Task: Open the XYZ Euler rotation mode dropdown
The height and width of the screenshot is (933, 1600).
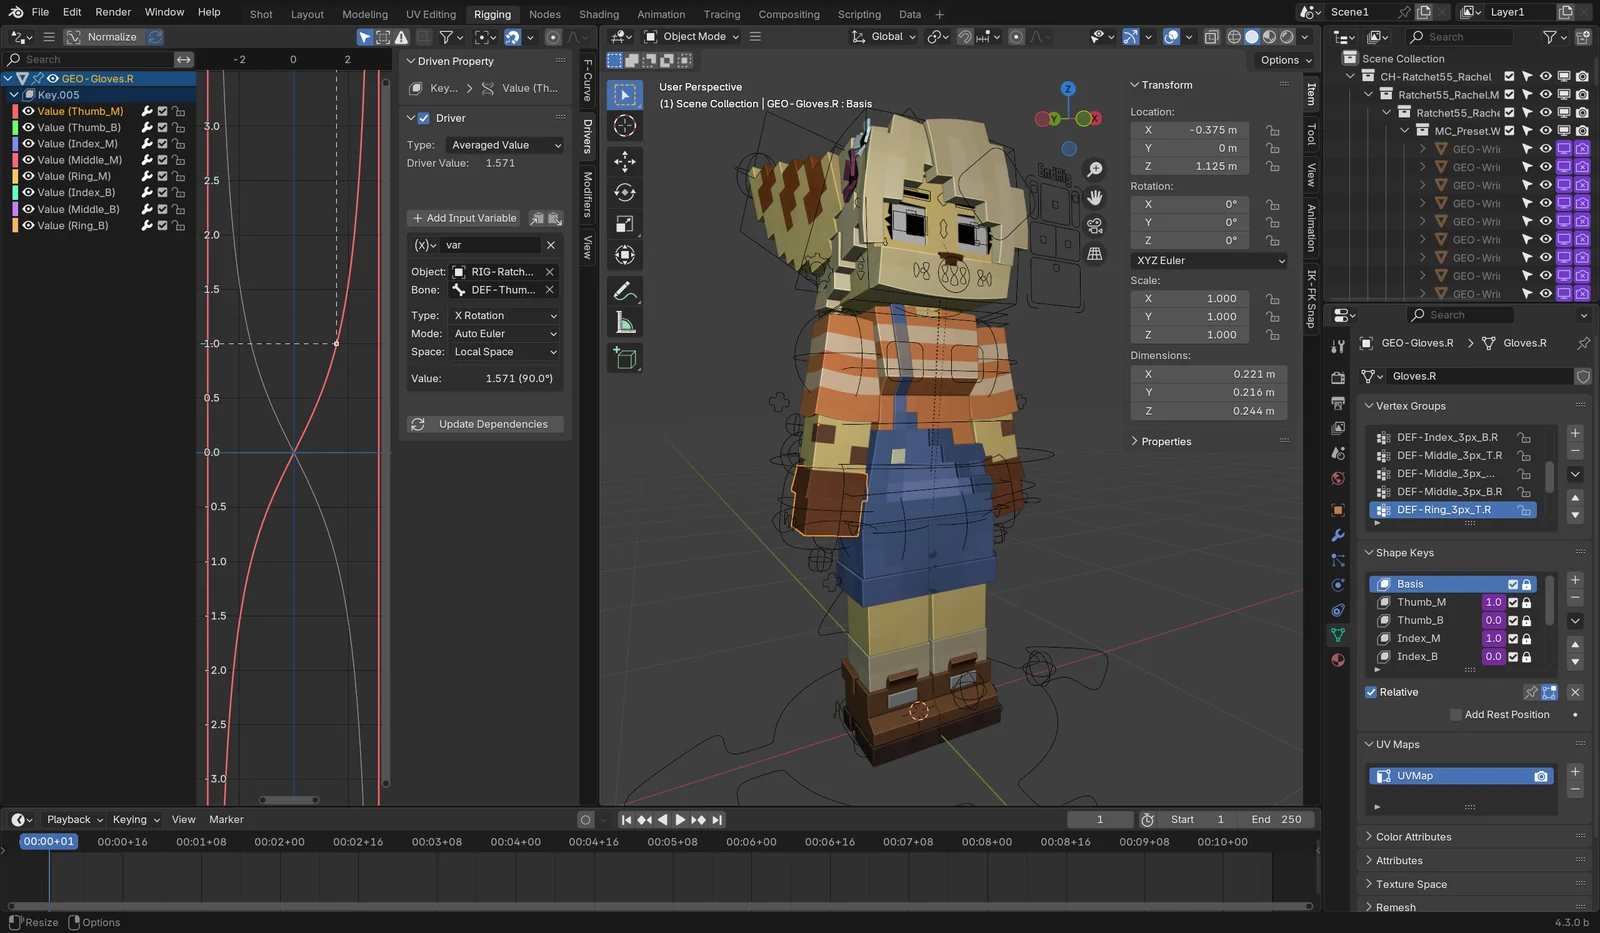Action: [1209, 261]
